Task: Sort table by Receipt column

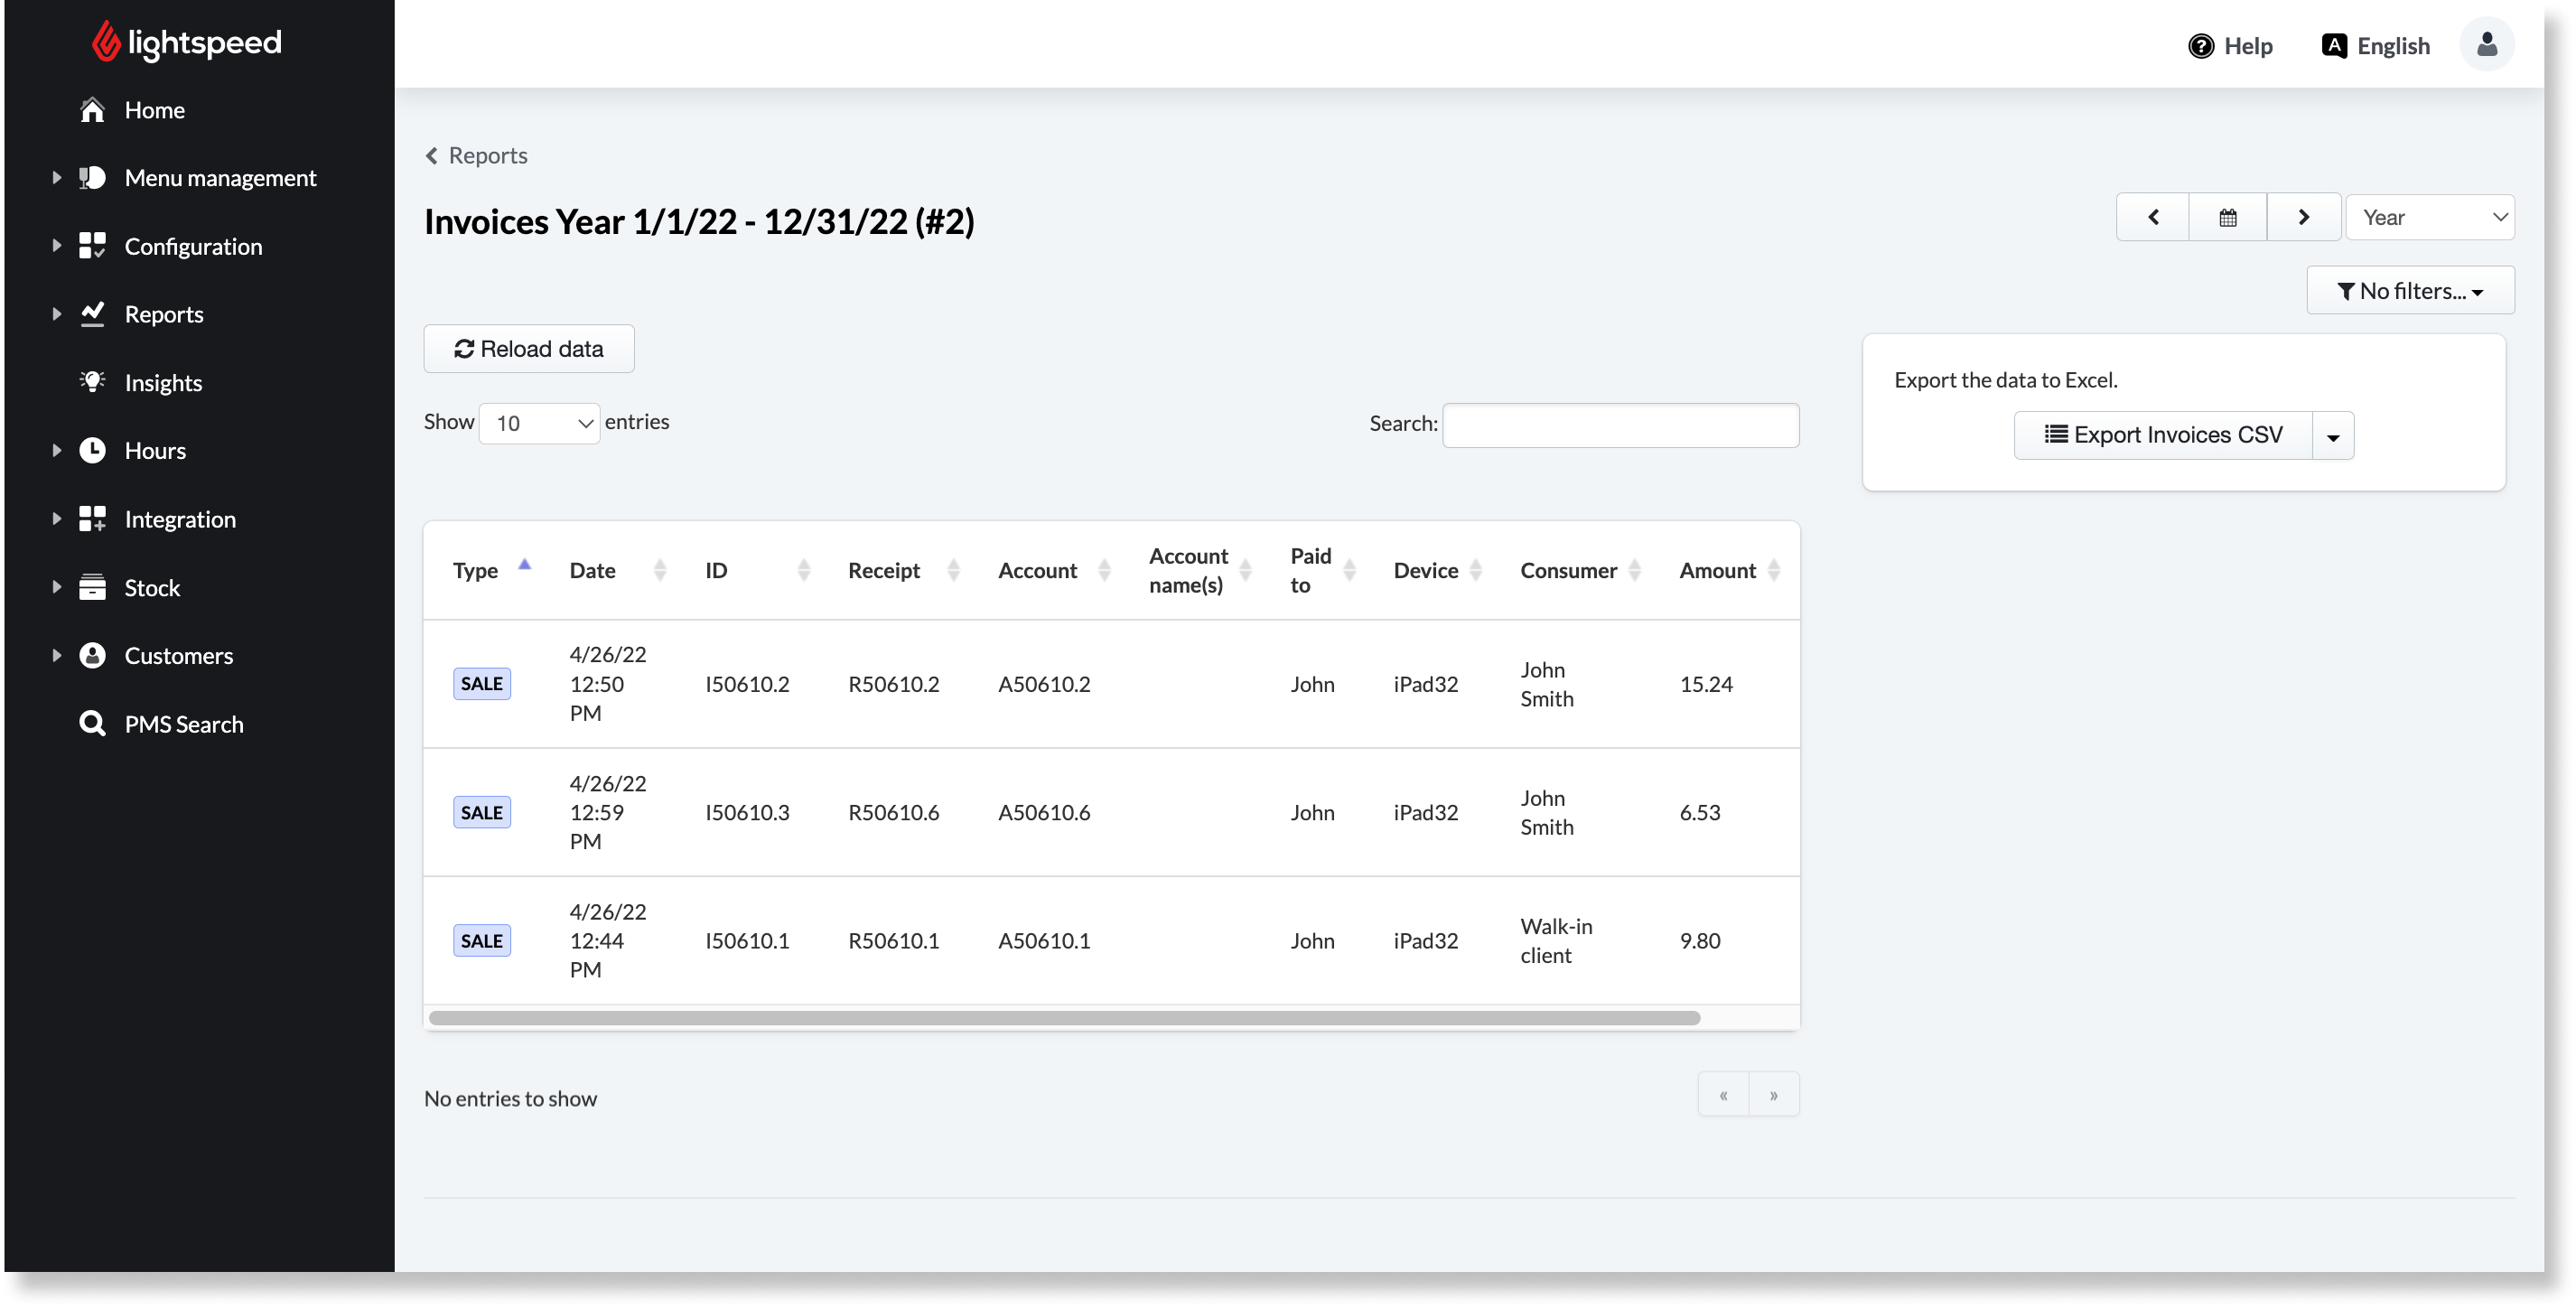Action: tap(904, 570)
